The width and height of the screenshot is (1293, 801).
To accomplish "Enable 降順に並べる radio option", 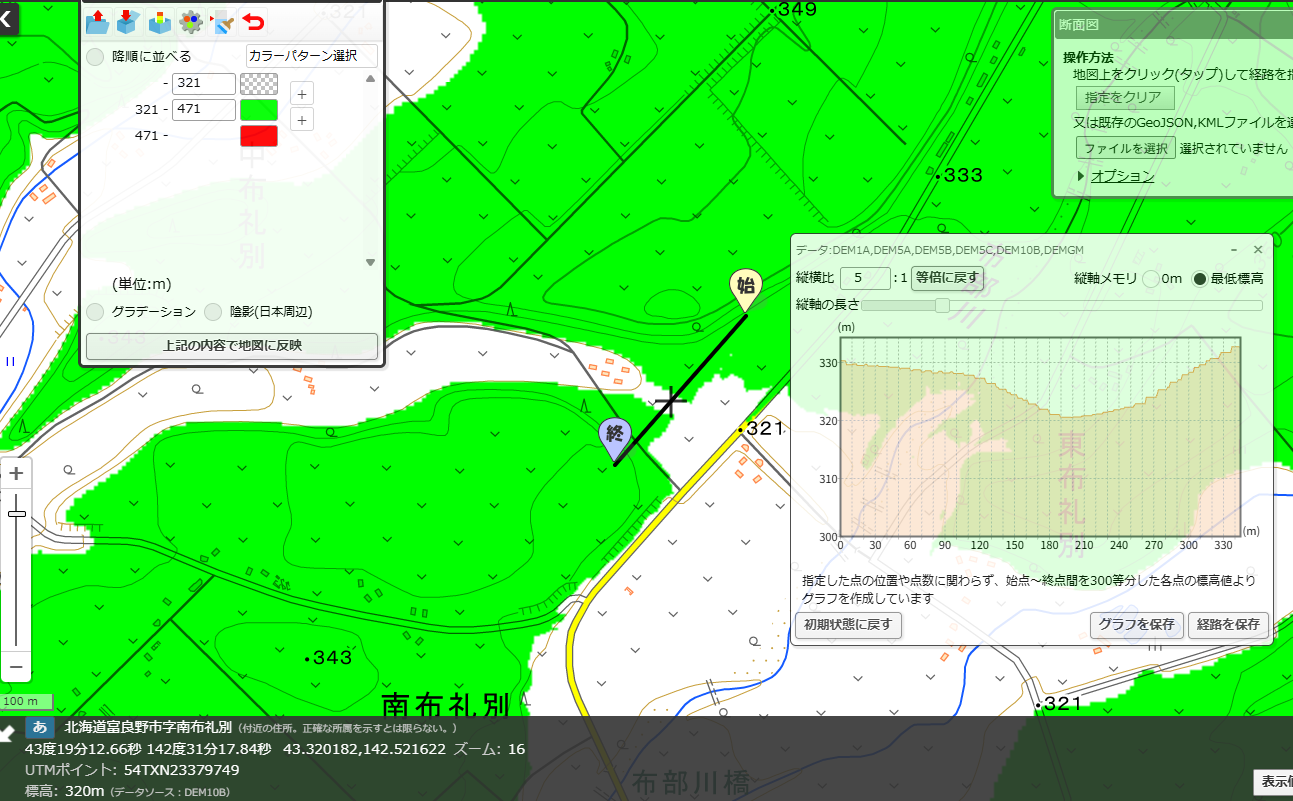I will point(95,57).
